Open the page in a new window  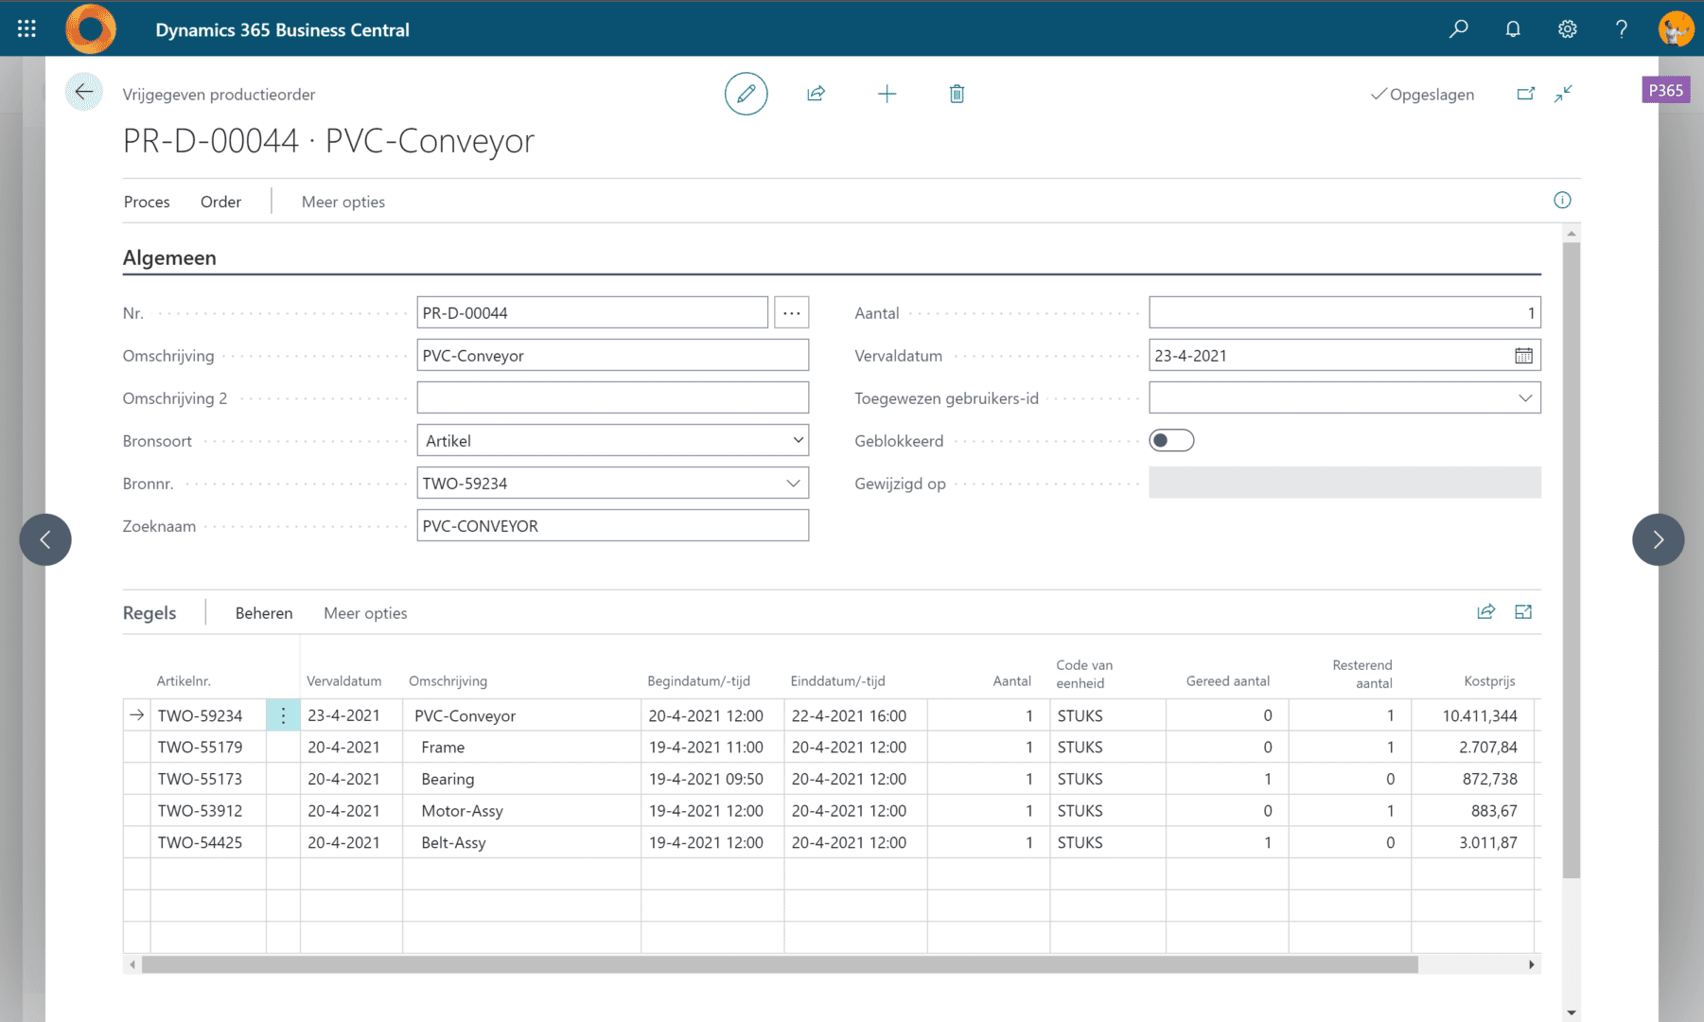click(1525, 94)
